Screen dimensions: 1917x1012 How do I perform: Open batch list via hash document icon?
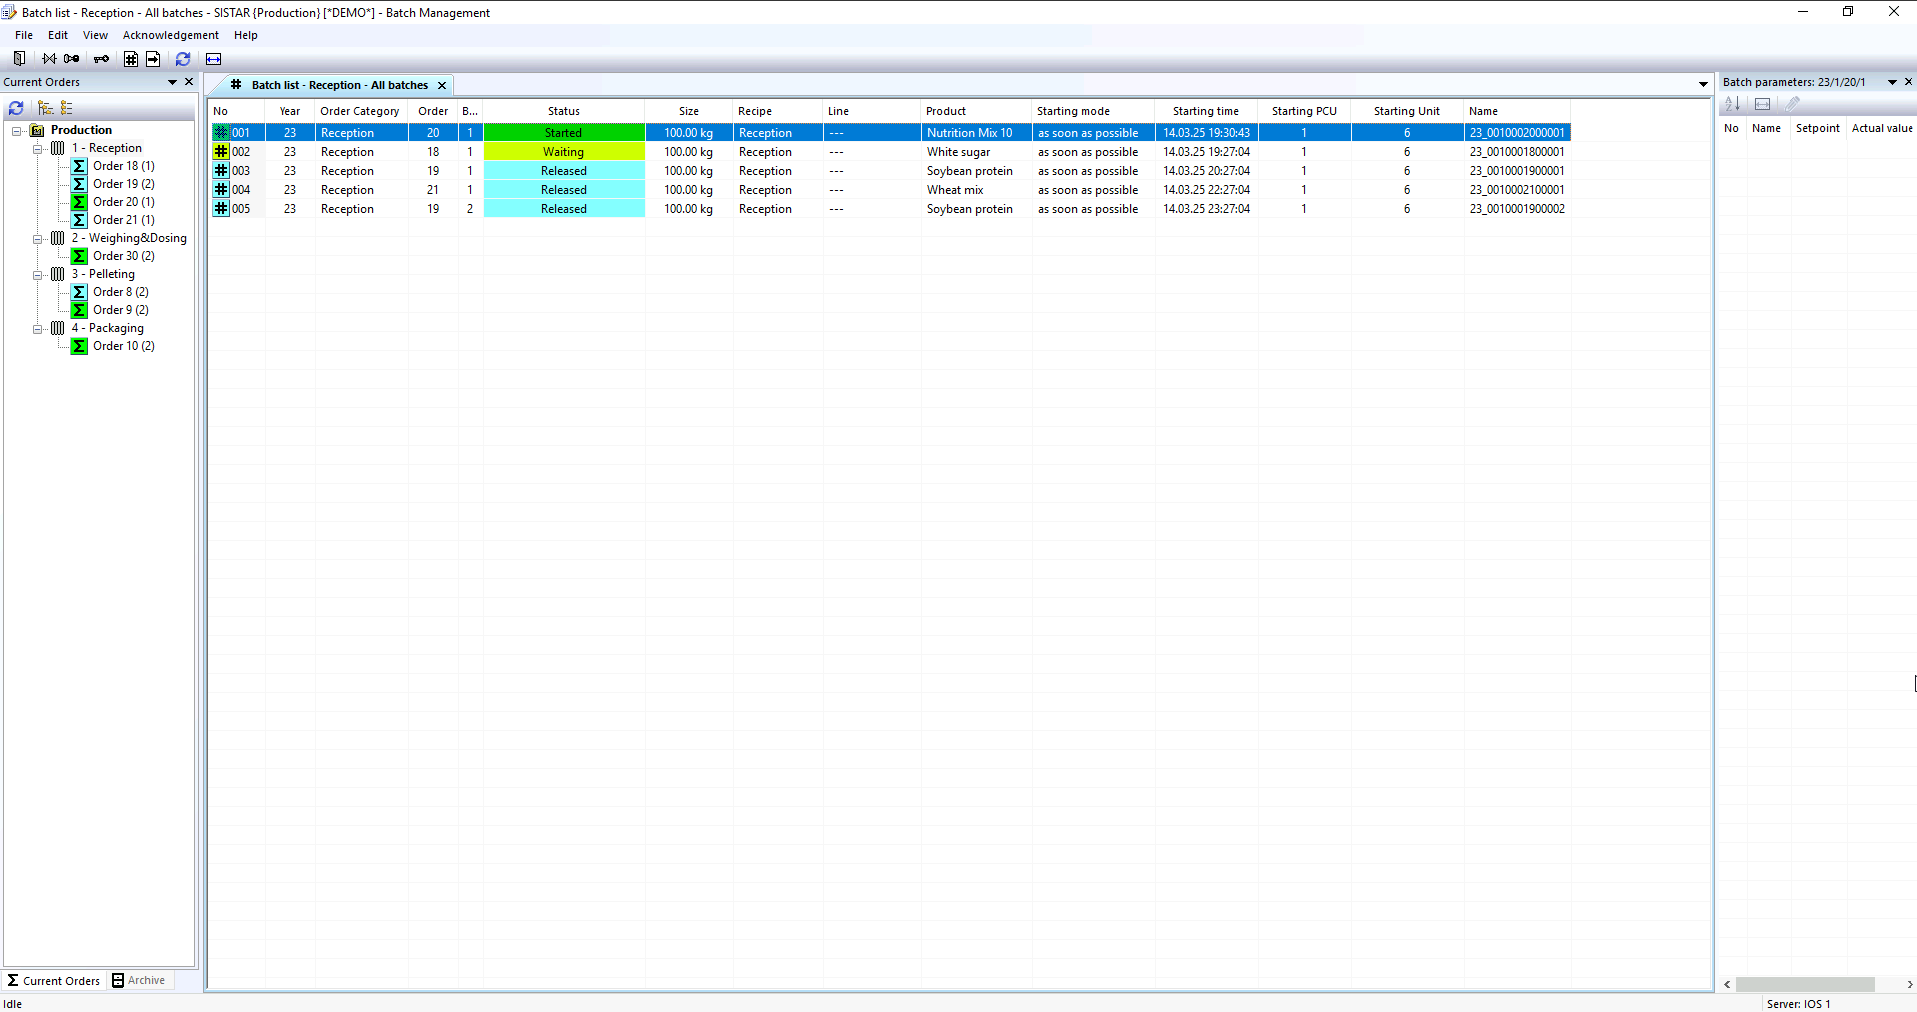(x=131, y=59)
